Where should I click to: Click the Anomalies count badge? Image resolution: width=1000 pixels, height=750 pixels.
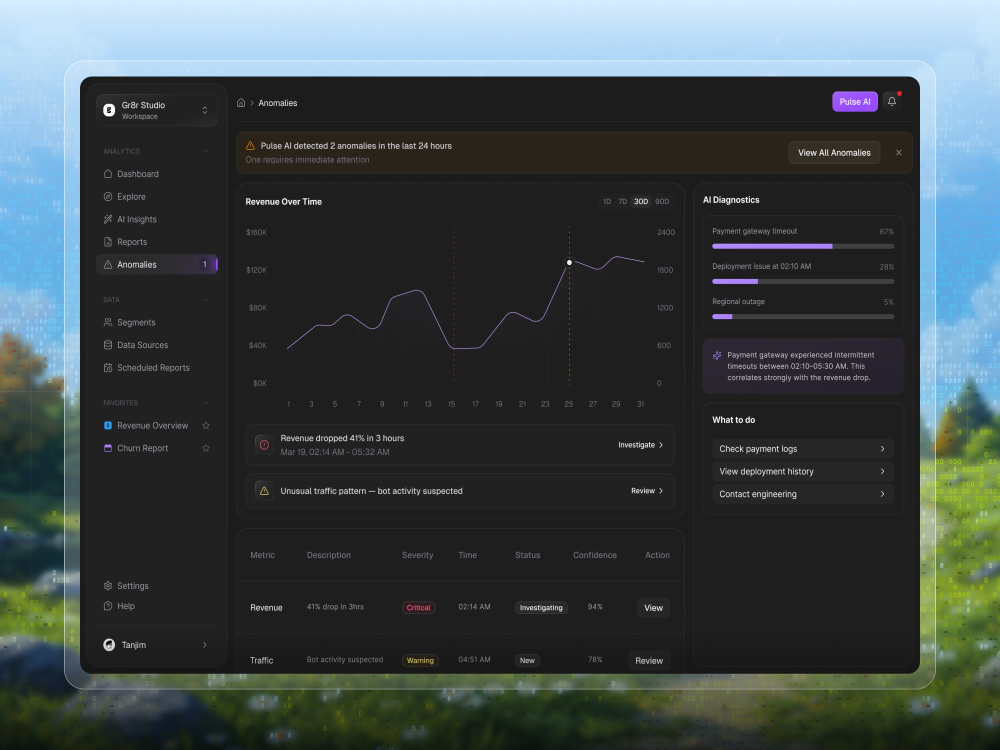click(205, 264)
